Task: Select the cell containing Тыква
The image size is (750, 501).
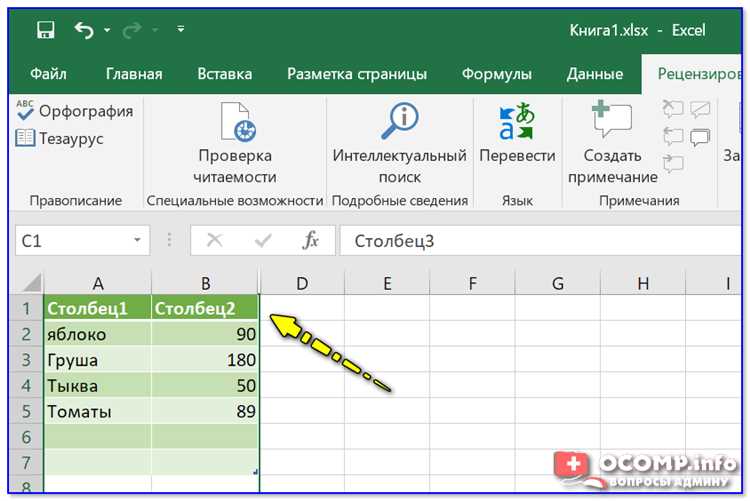Action: [x=98, y=385]
